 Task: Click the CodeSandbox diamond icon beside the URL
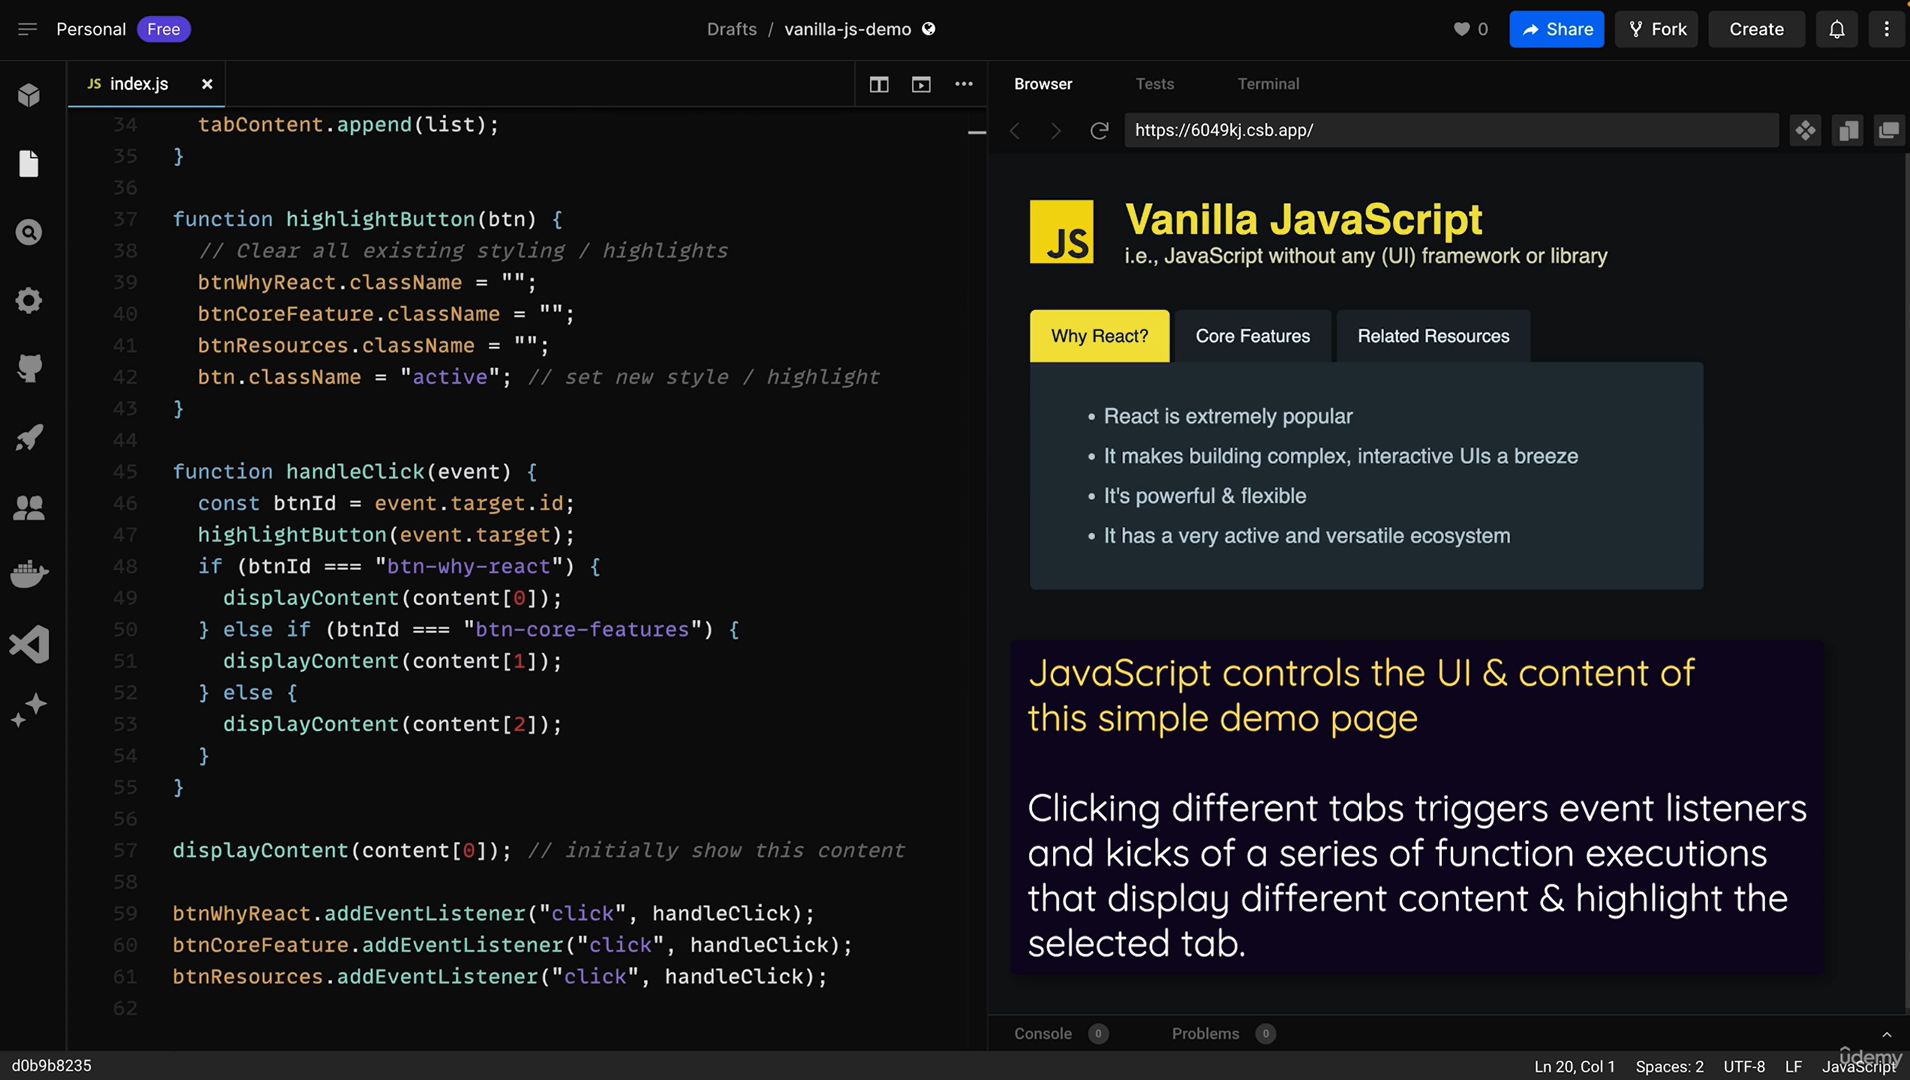point(1805,130)
